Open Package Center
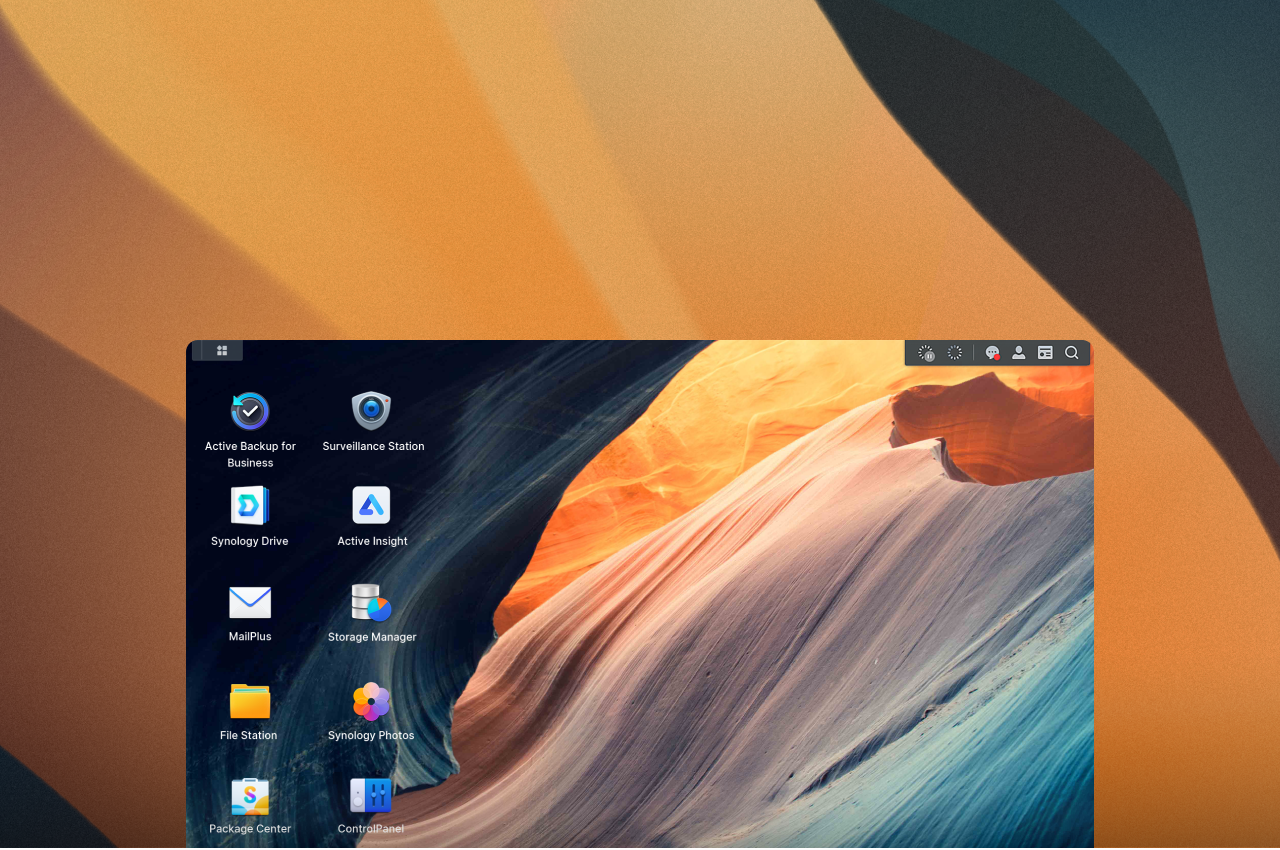Viewport: 1280px width, 850px height. point(250,796)
